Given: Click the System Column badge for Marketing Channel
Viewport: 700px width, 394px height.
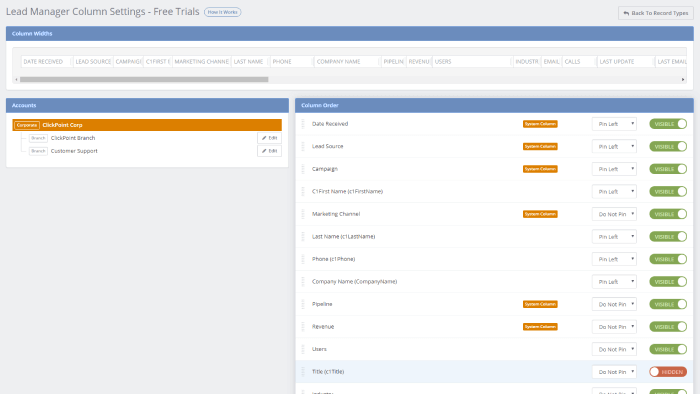Looking at the screenshot, I should click(x=540, y=214).
